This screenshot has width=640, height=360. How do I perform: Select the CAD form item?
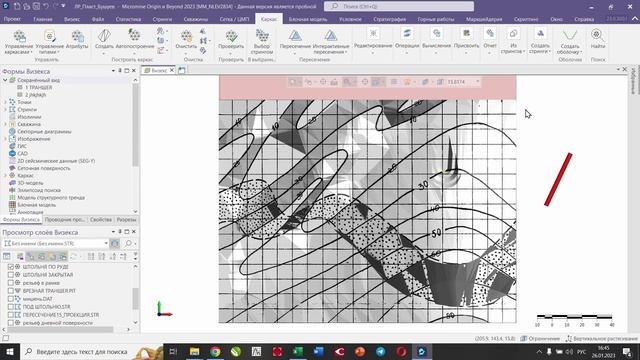[x=22, y=153]
